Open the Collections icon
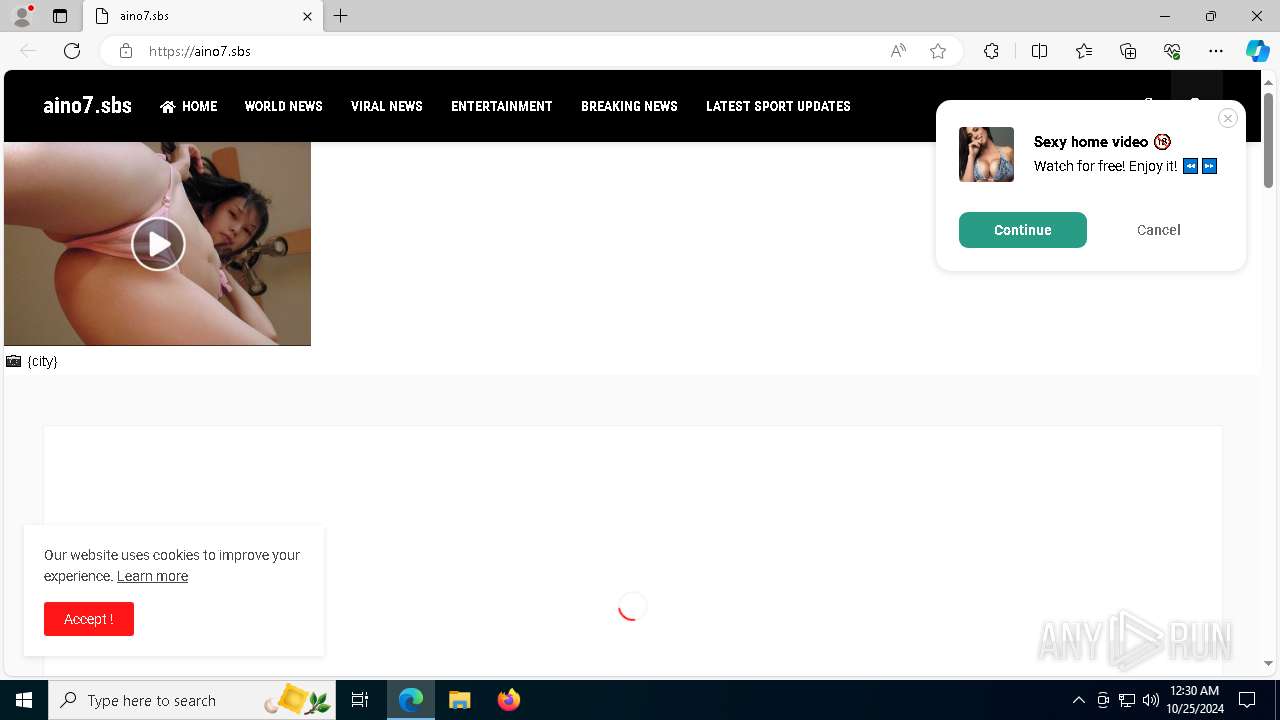The height and width of the screenshot is (720, 1280). point(1128,51)
